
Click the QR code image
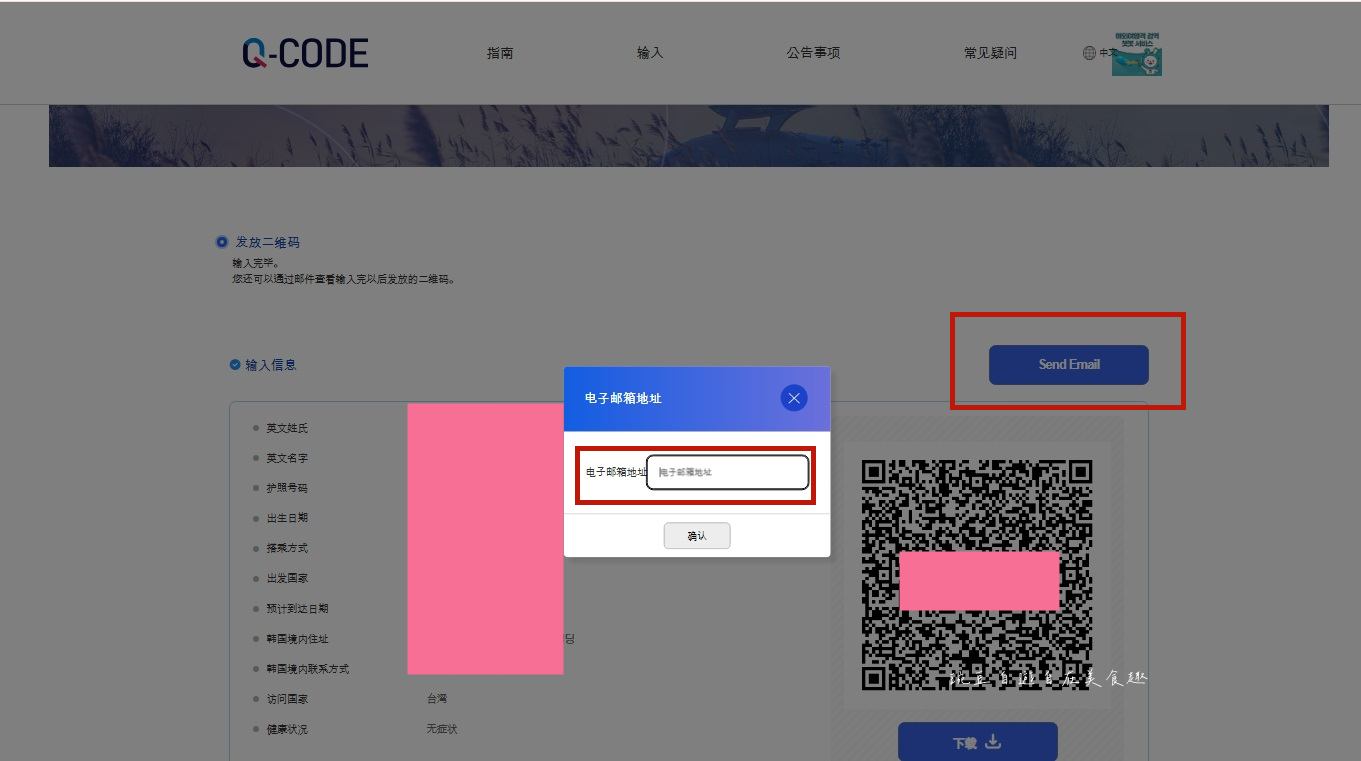click(x=977, y=575)
